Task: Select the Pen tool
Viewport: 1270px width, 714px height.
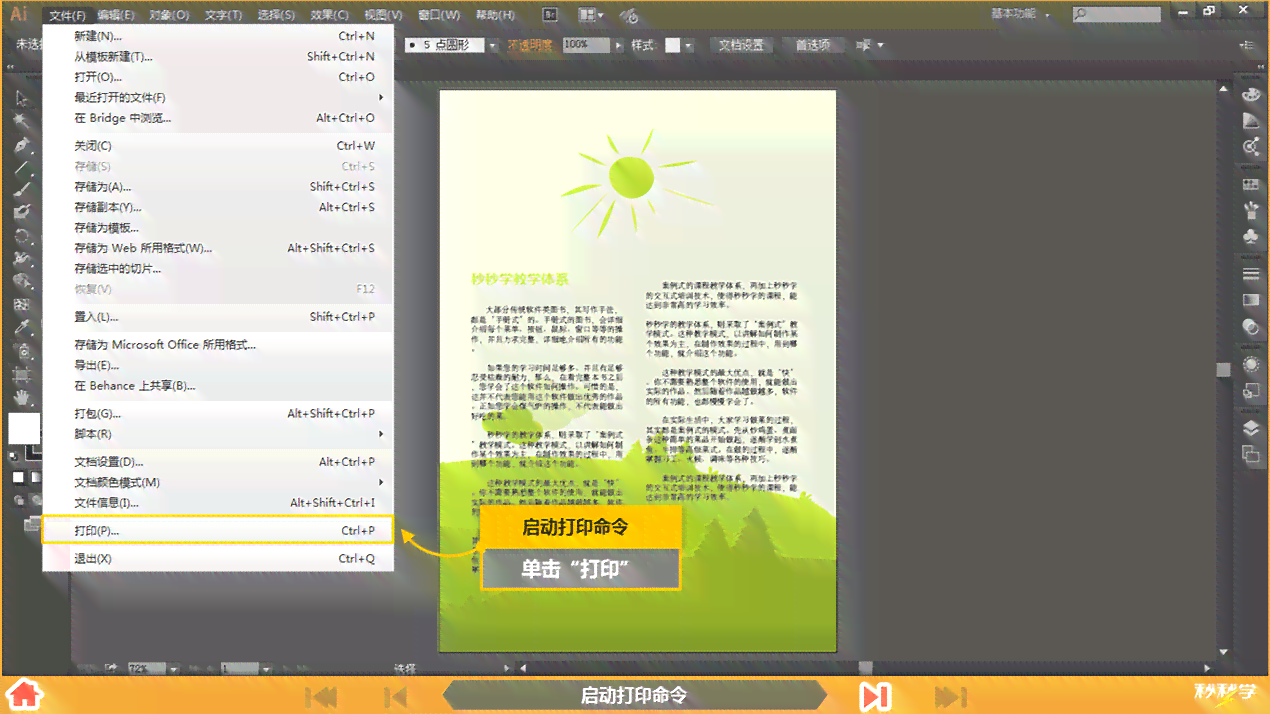Action: click(x=22, y=144)
